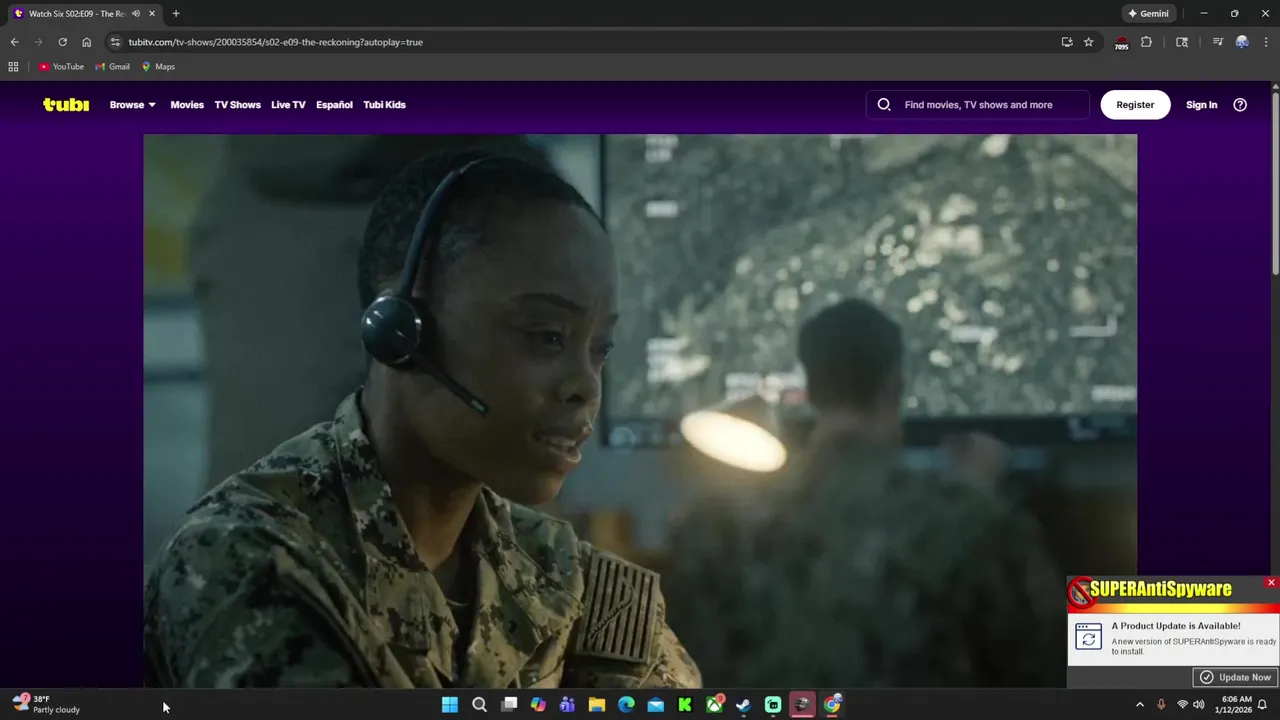Click the install app icon in address bar
1280x720 pixels.
click(x=1067, y=42)
